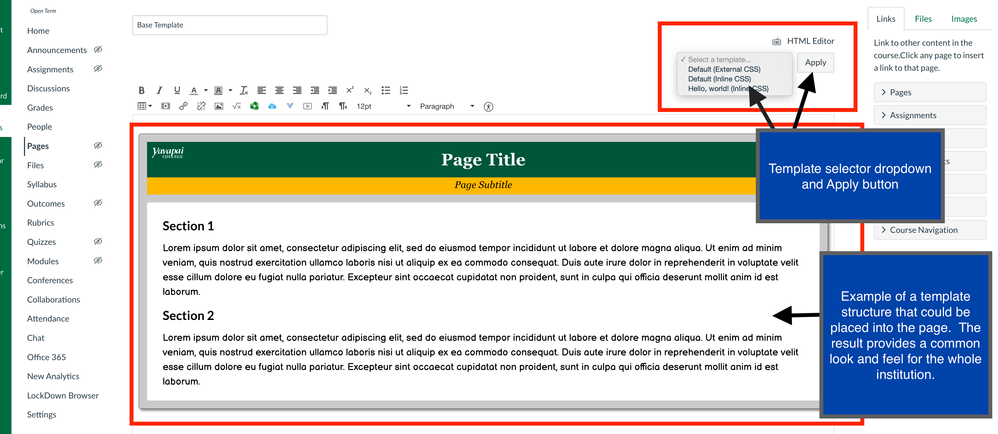Click the Base Template title field
Image resolution: width=998 pixels, height=434 pixels.
[x=229, y=25]
